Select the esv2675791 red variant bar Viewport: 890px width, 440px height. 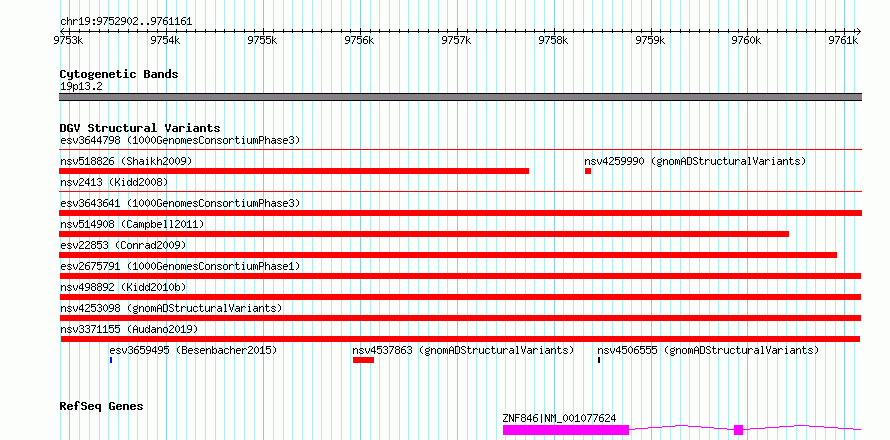(460, 276)
